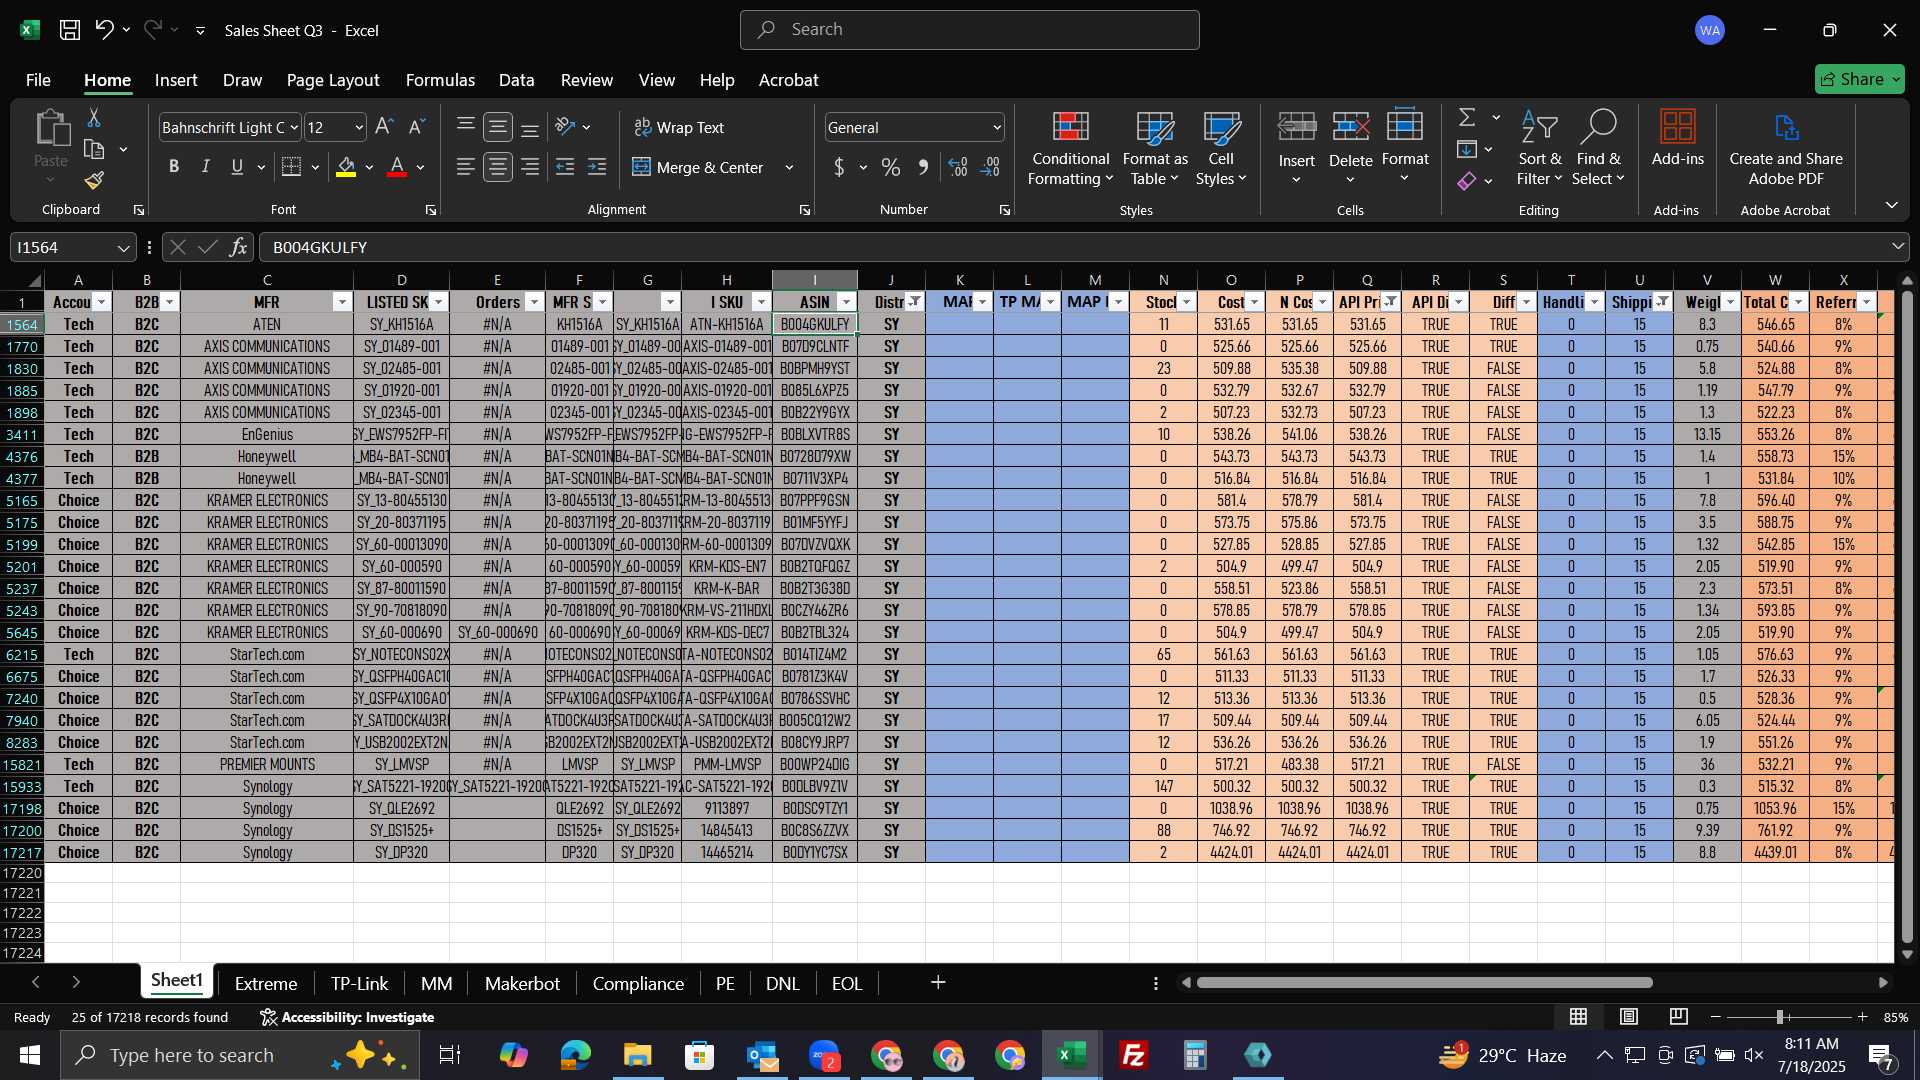Screen dimensions: 1920x1080
Task: Open Format as Table gallery
Action: 1154,148
